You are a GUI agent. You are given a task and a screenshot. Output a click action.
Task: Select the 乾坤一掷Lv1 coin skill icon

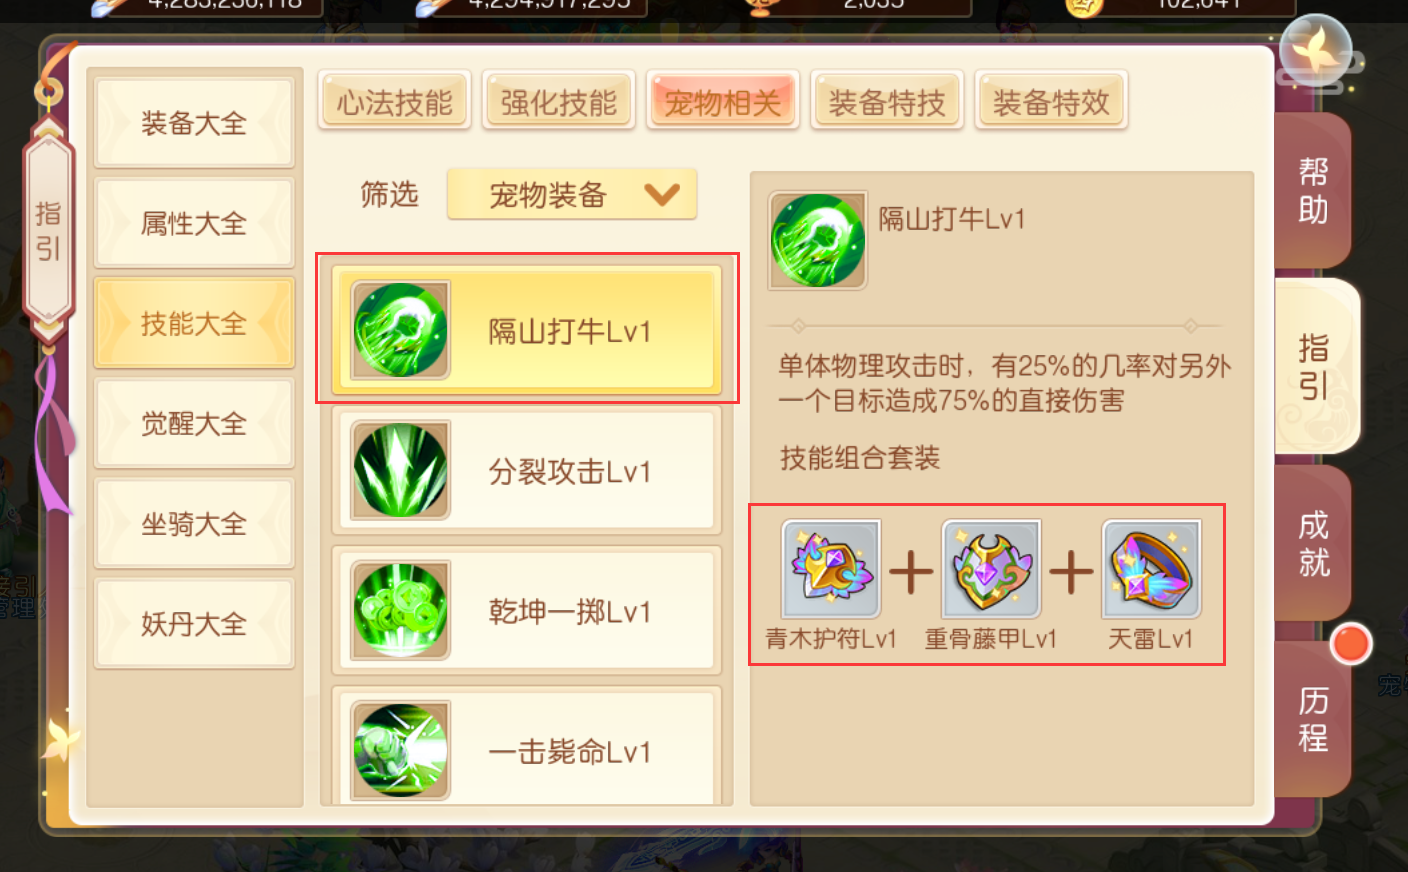[400, 610]
